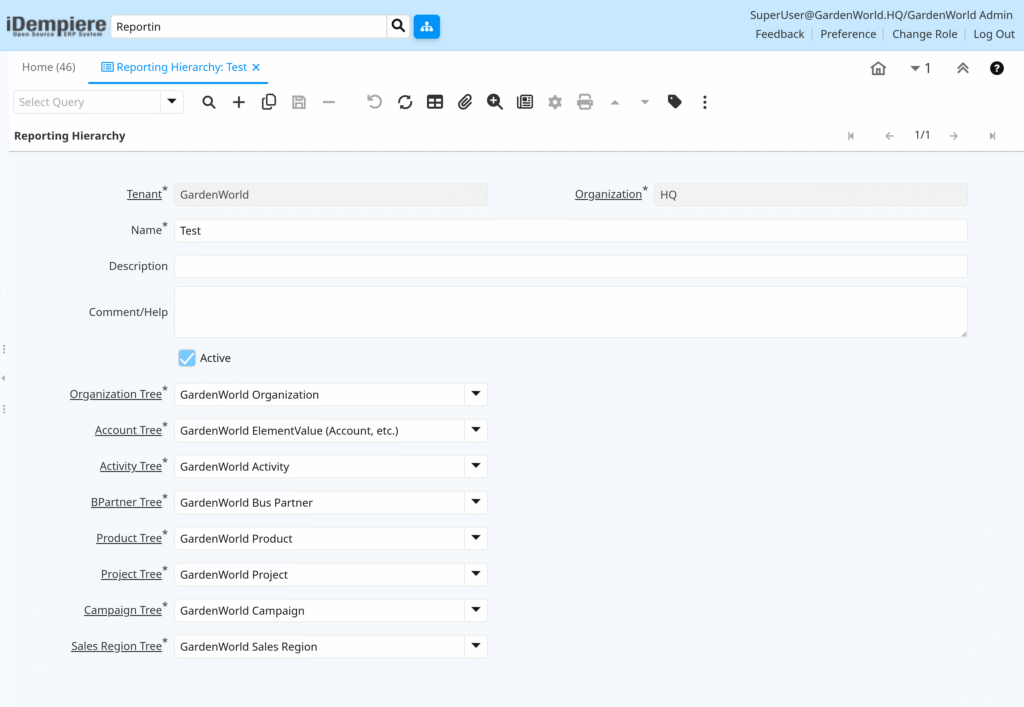Refresh the record with the requery icon
Screen dimensions: 1024x707
pyautogui.click(x=405, y=102)
